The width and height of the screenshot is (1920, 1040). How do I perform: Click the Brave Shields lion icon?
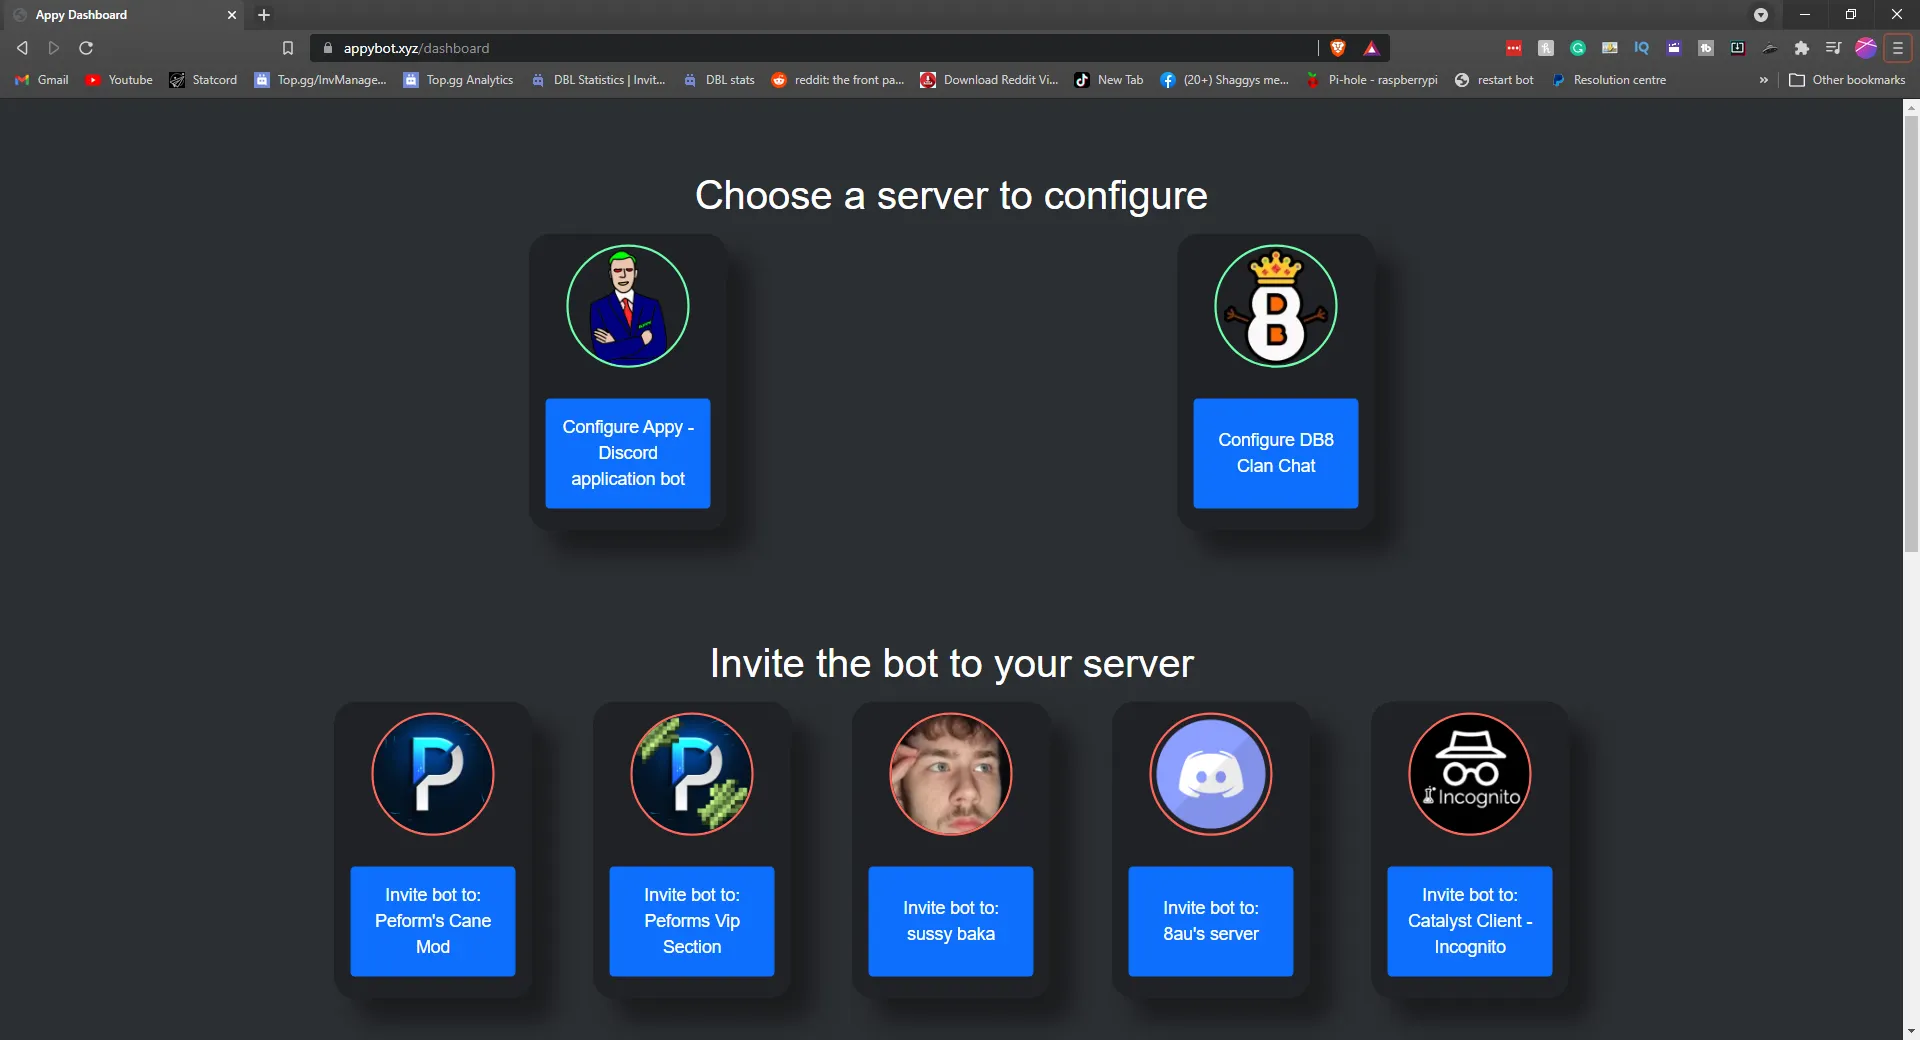point(1338,48)
